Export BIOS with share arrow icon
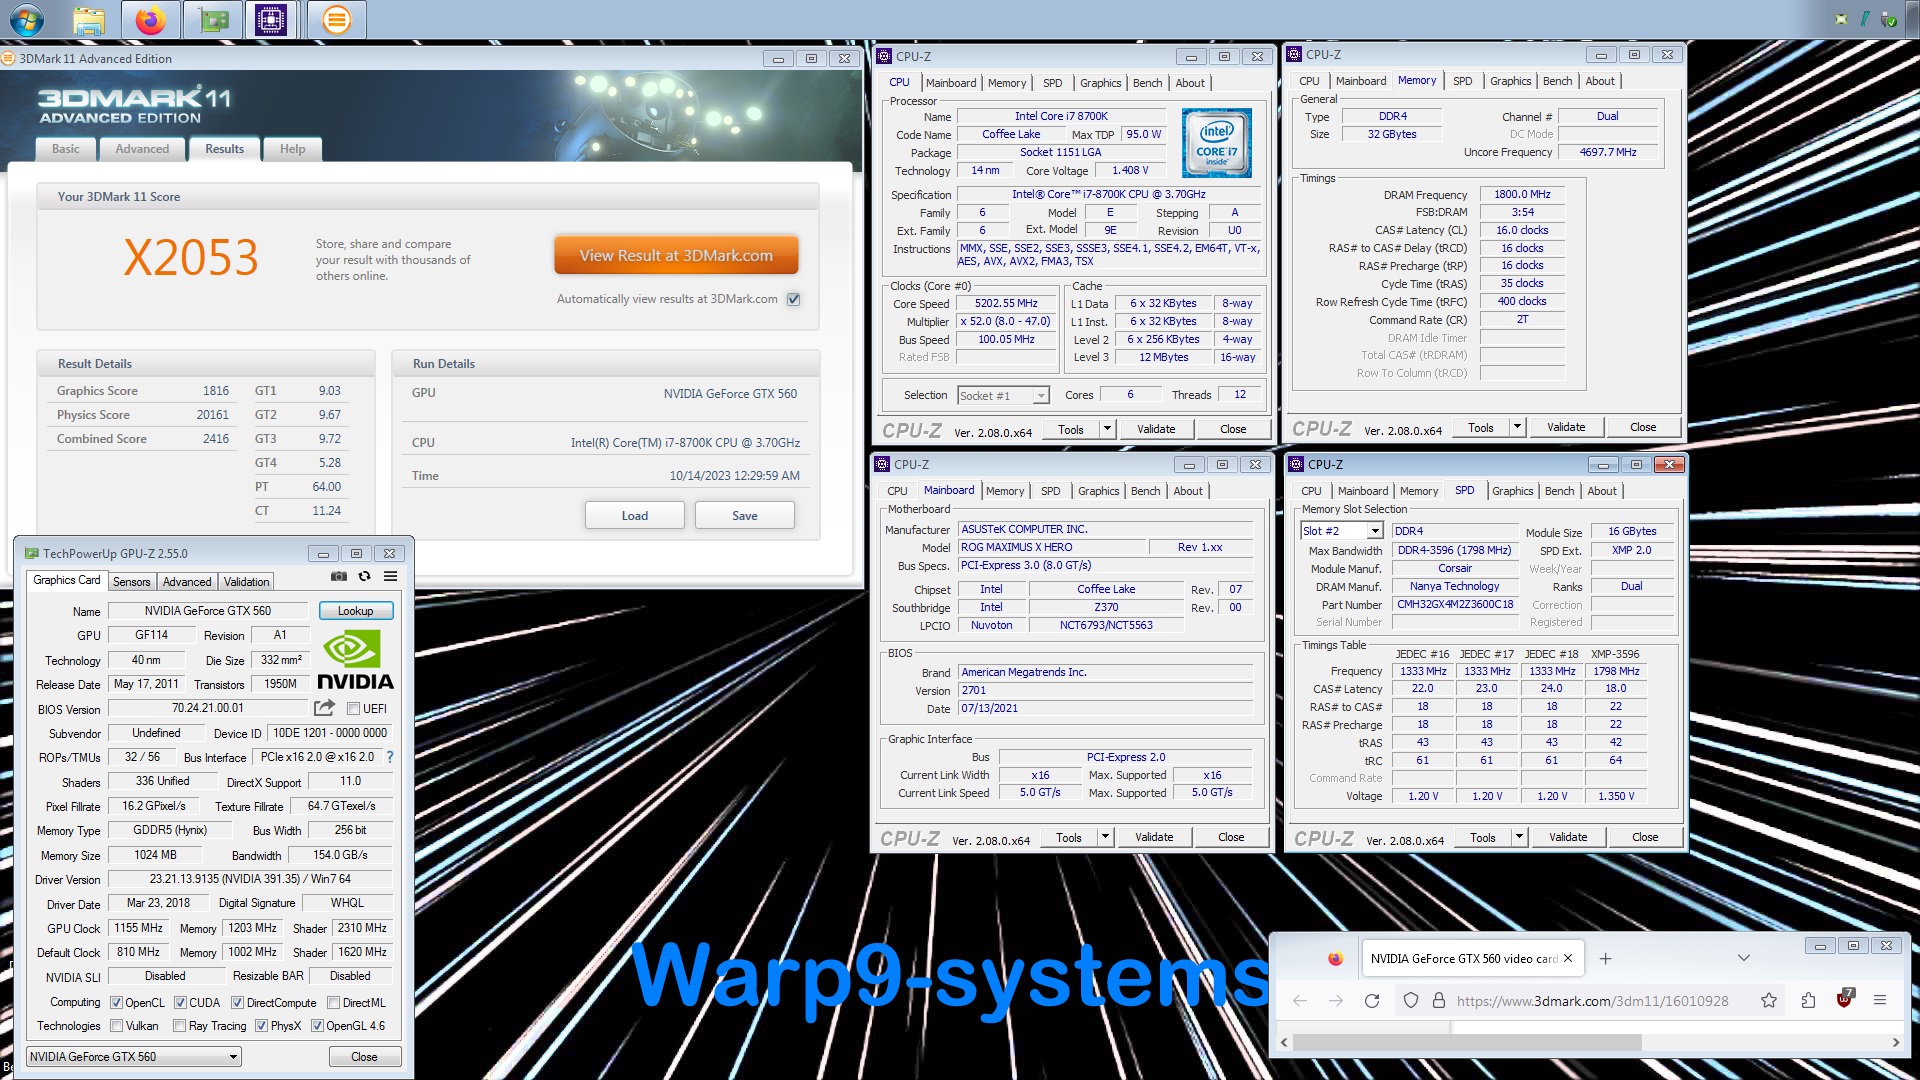1920x1080 pixels. 324,708
